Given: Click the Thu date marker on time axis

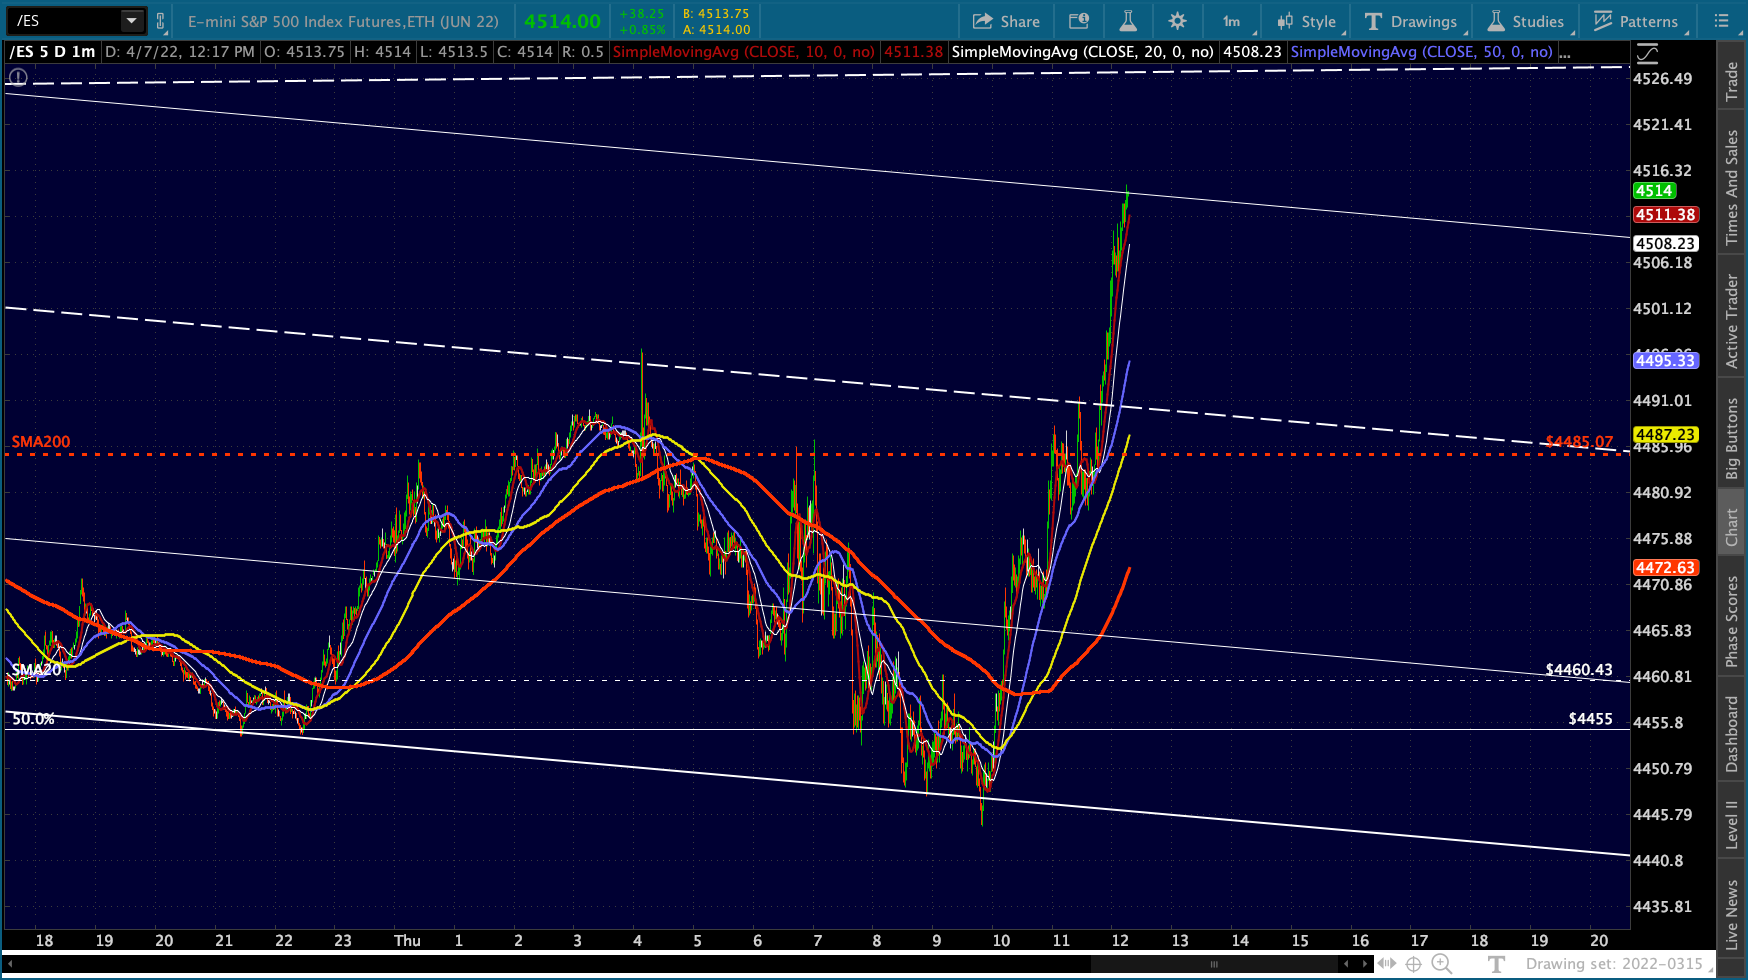Looking at the screenshot, I should pyautogui.click(x=407, y=940).
